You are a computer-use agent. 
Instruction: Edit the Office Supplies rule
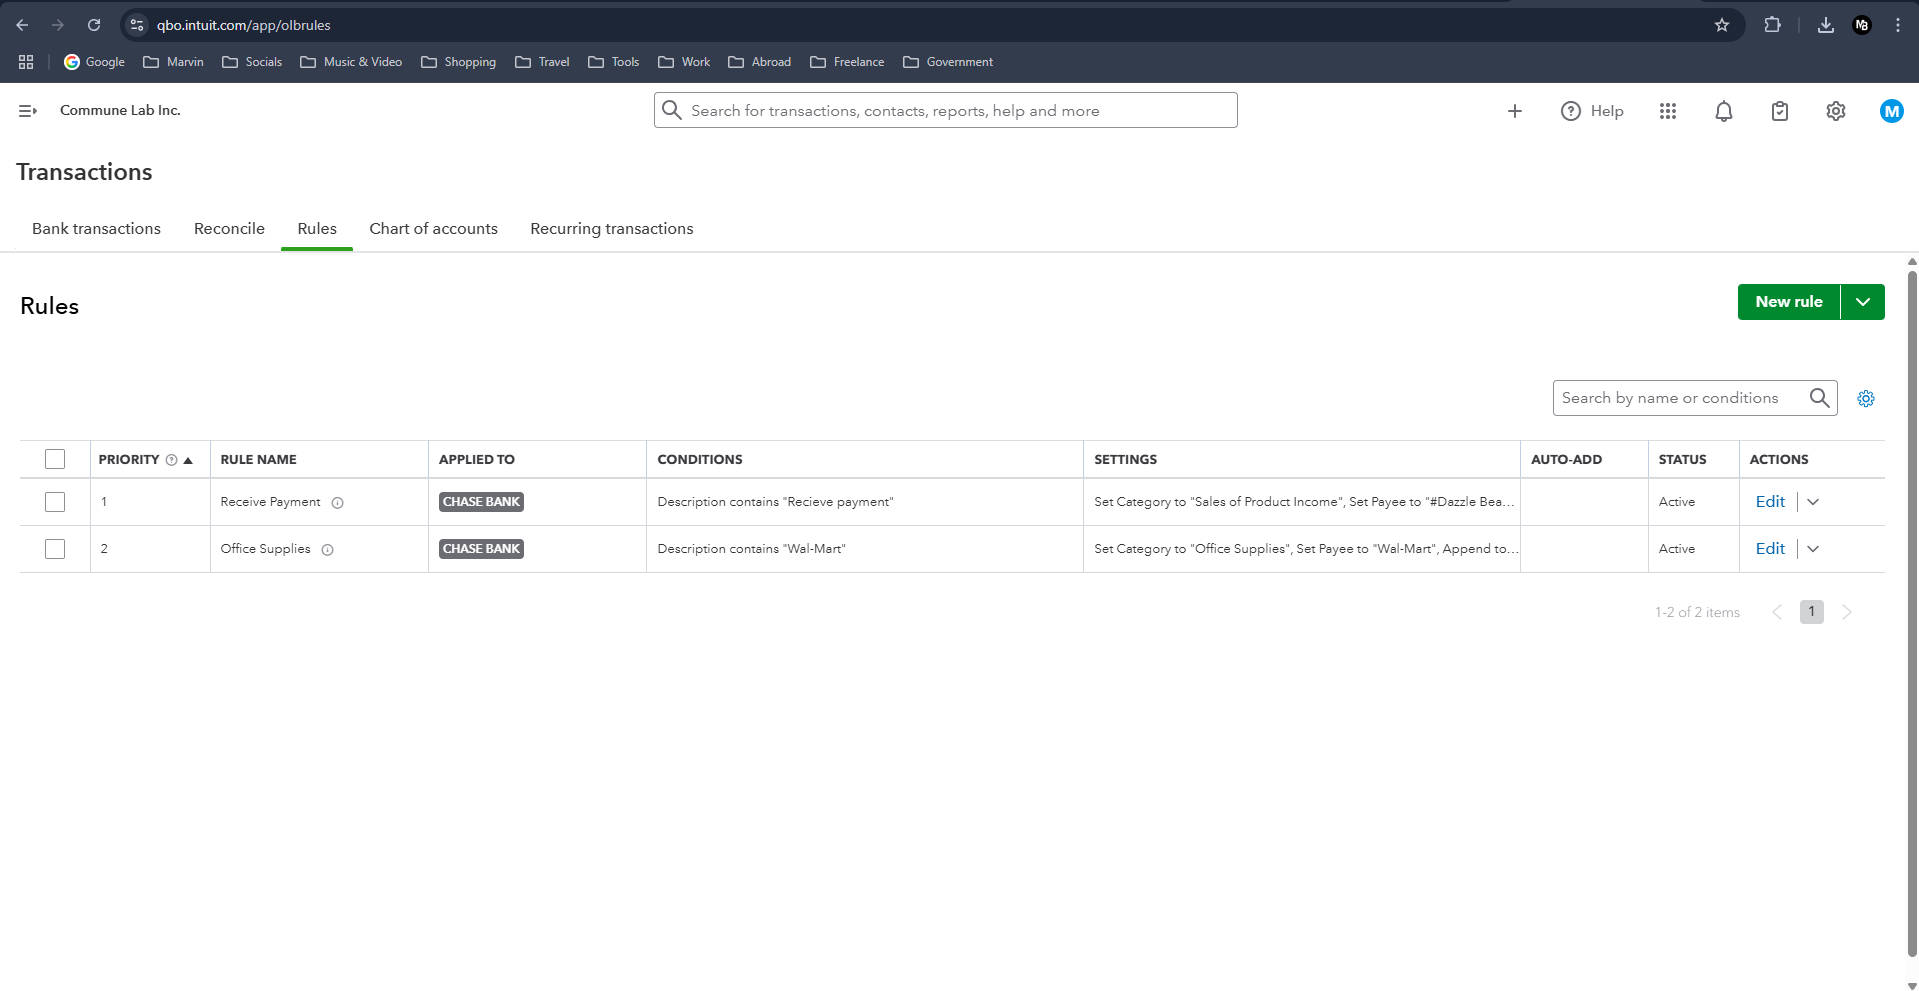coord(1770,549)
